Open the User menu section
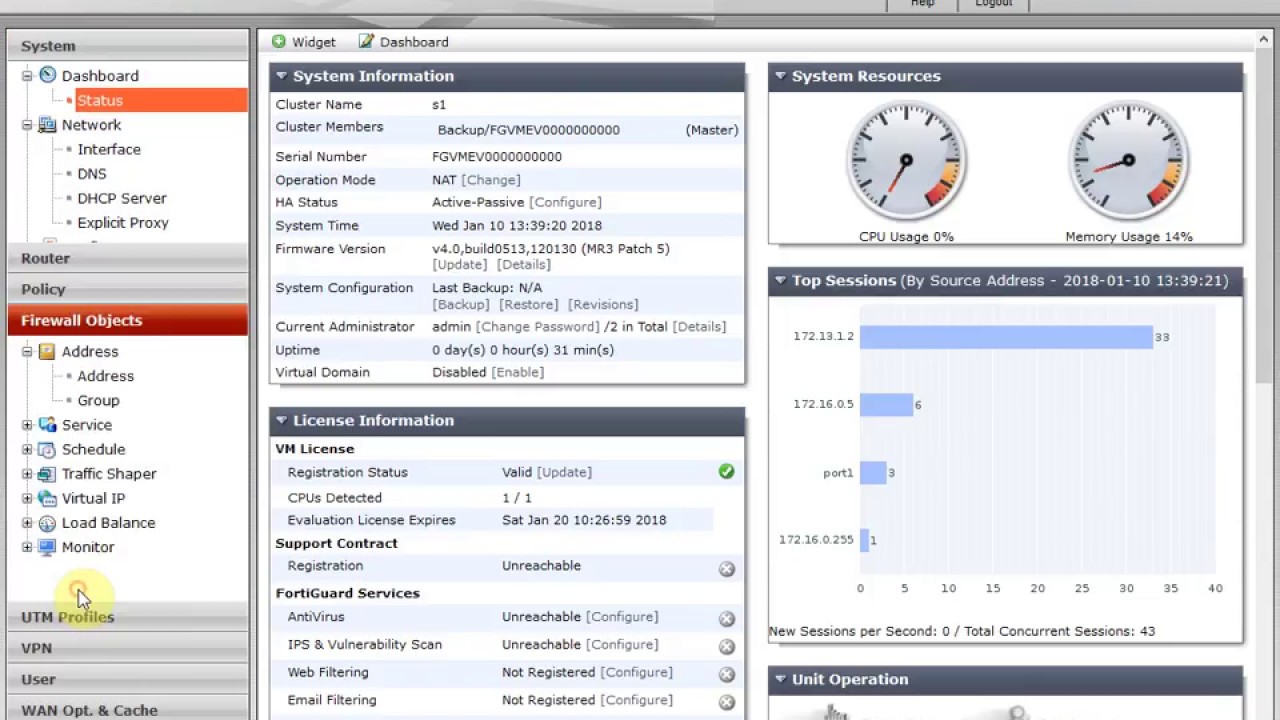1280x720 pixels. (128, 679)
